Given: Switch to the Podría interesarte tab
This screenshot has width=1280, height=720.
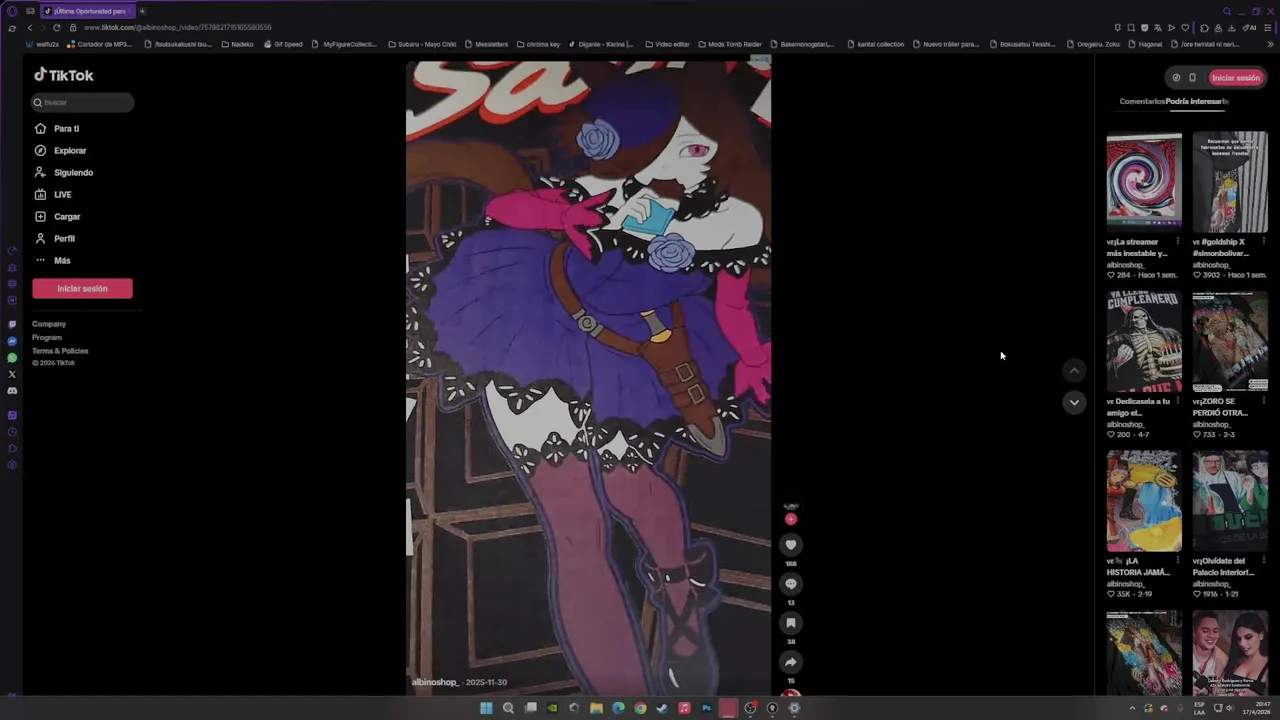Looking at the screenshot, I should point(1197,101).
